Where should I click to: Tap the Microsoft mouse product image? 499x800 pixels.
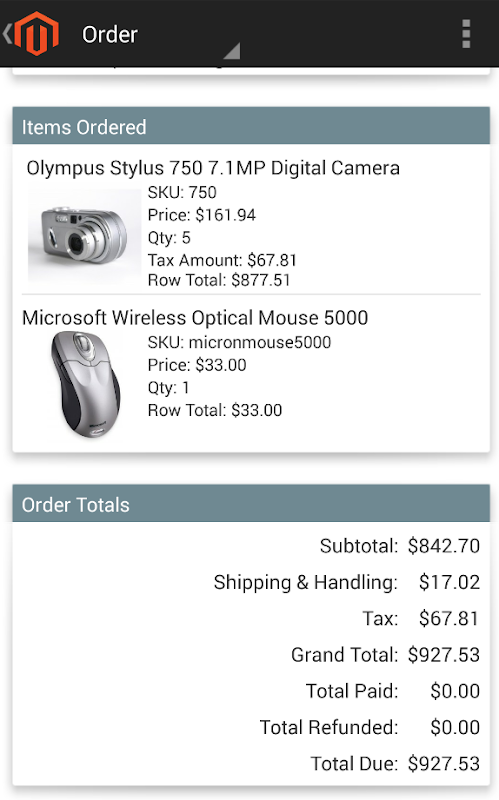(x=85, y=384)
